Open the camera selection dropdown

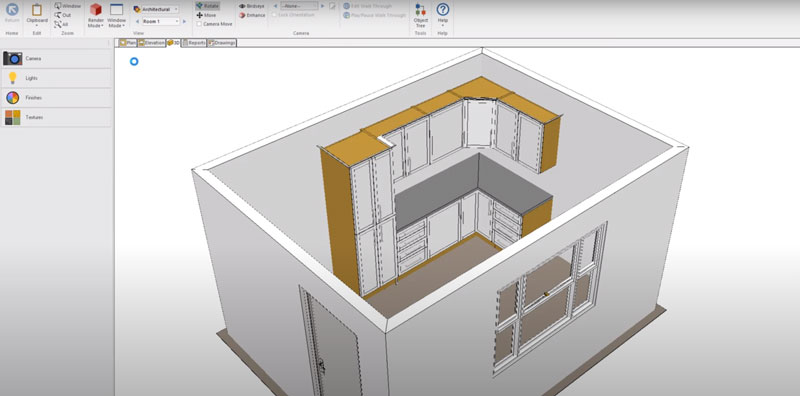pyautogui.click(x=299, y=6)
